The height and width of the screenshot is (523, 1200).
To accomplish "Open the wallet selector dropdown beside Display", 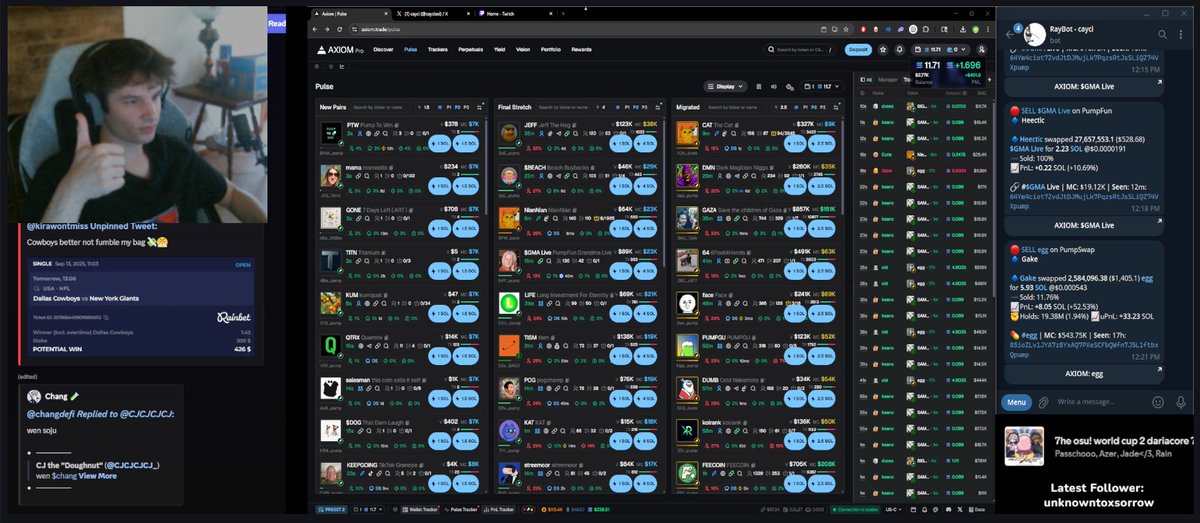I will (822, 87).
